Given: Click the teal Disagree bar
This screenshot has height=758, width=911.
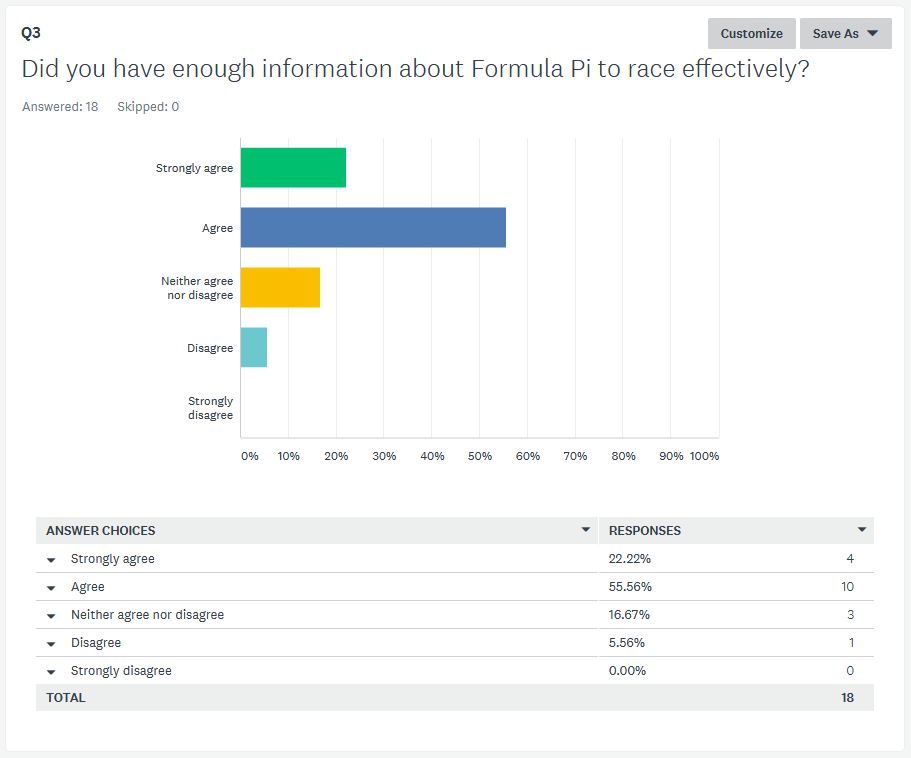Looking at the screenshot, I should coord(254,347).
